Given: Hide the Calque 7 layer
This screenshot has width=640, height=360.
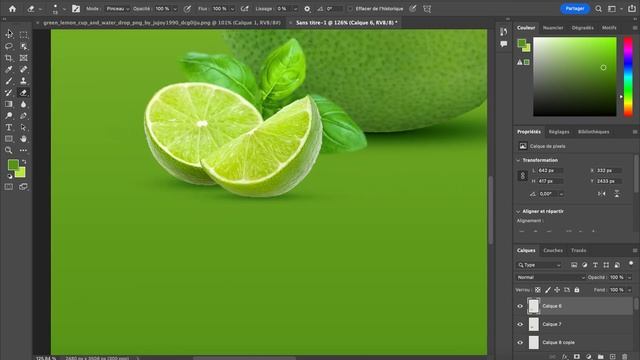Looking at the screenshot, I should [520, 324].
